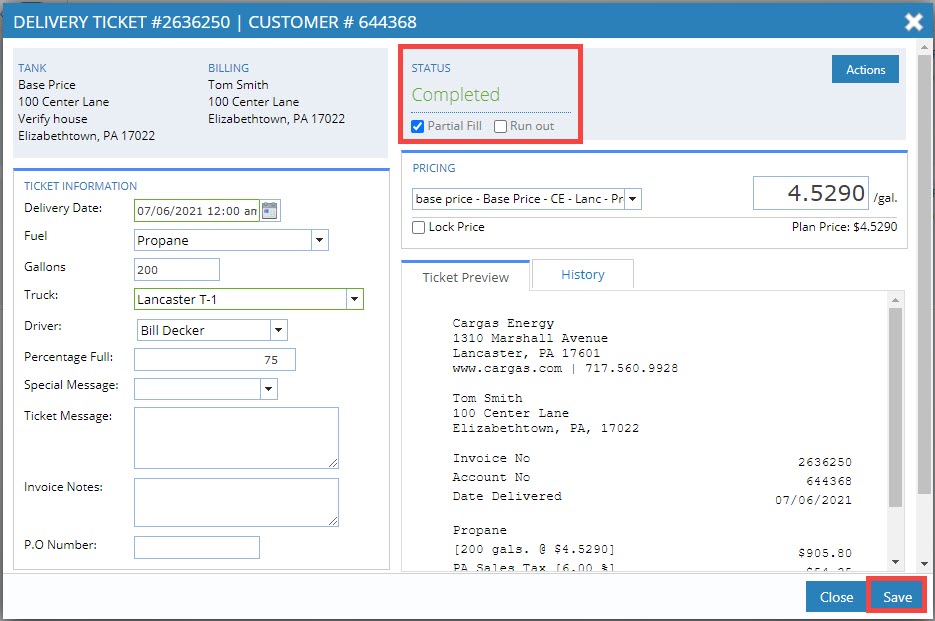Open the Special Message dropdown
Image resolution: width=935 pixels, height=621 pixels.
(268, 389)
